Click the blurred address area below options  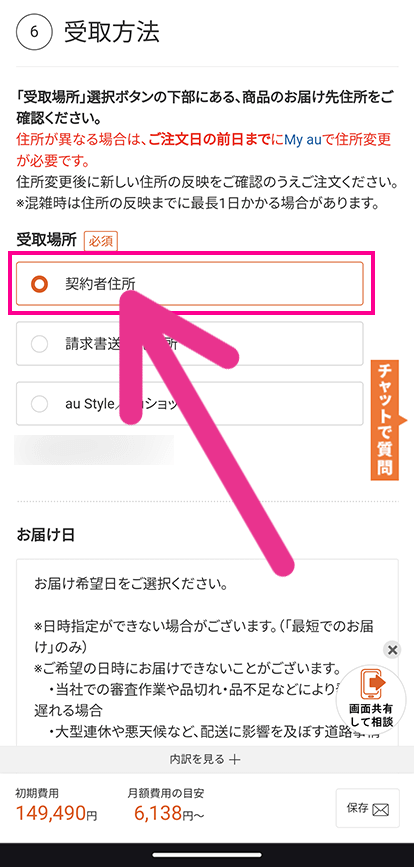pyautogui.click(x=94, y=450)
